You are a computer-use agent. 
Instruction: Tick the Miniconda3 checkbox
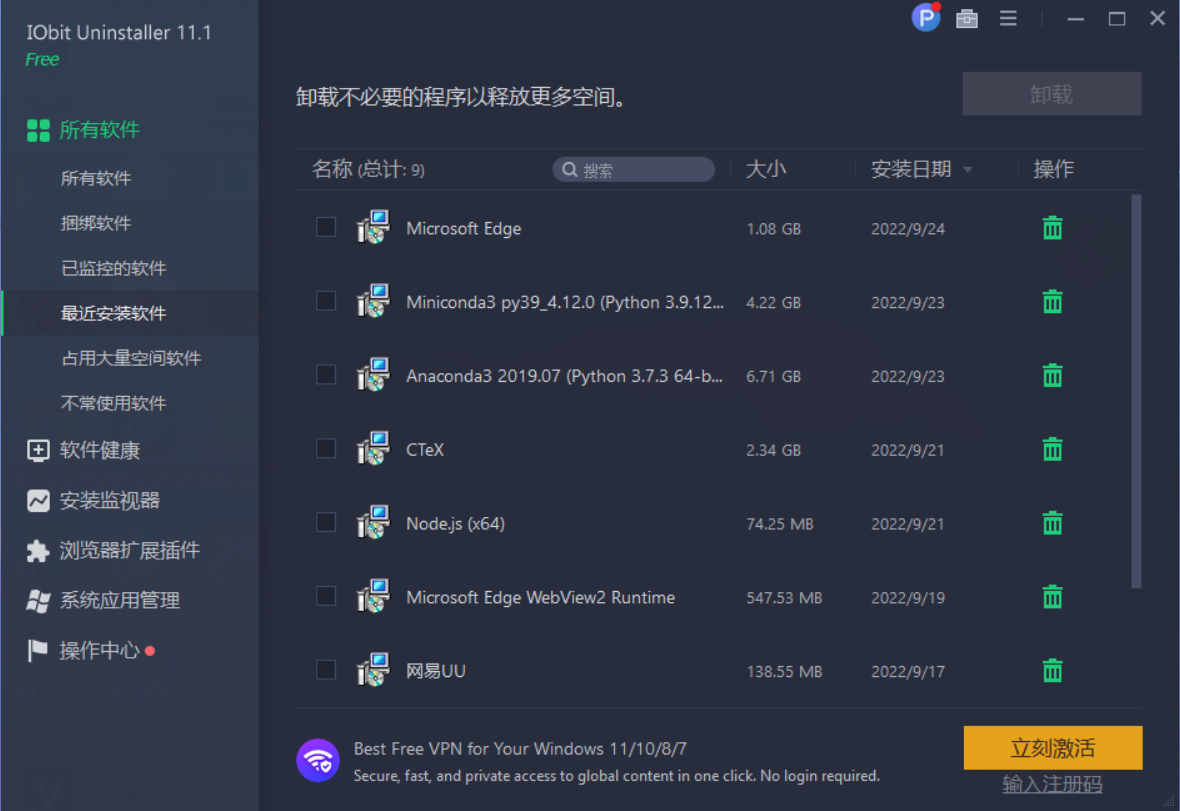coord(326,301)
